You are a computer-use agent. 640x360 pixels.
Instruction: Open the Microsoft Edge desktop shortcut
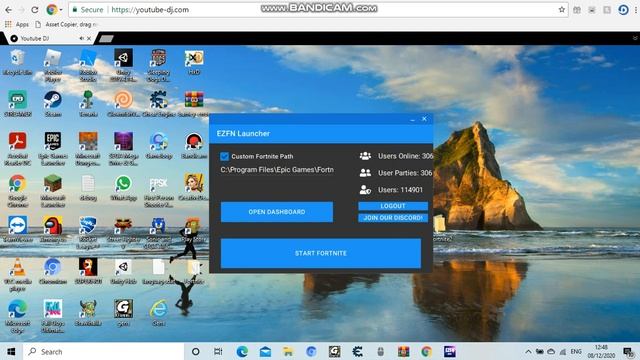point(17,316)
